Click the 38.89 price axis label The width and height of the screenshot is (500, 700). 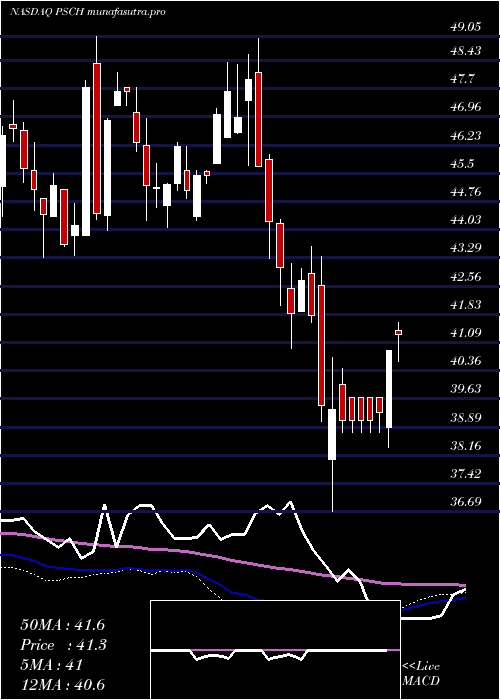click(x=465, y=418)
